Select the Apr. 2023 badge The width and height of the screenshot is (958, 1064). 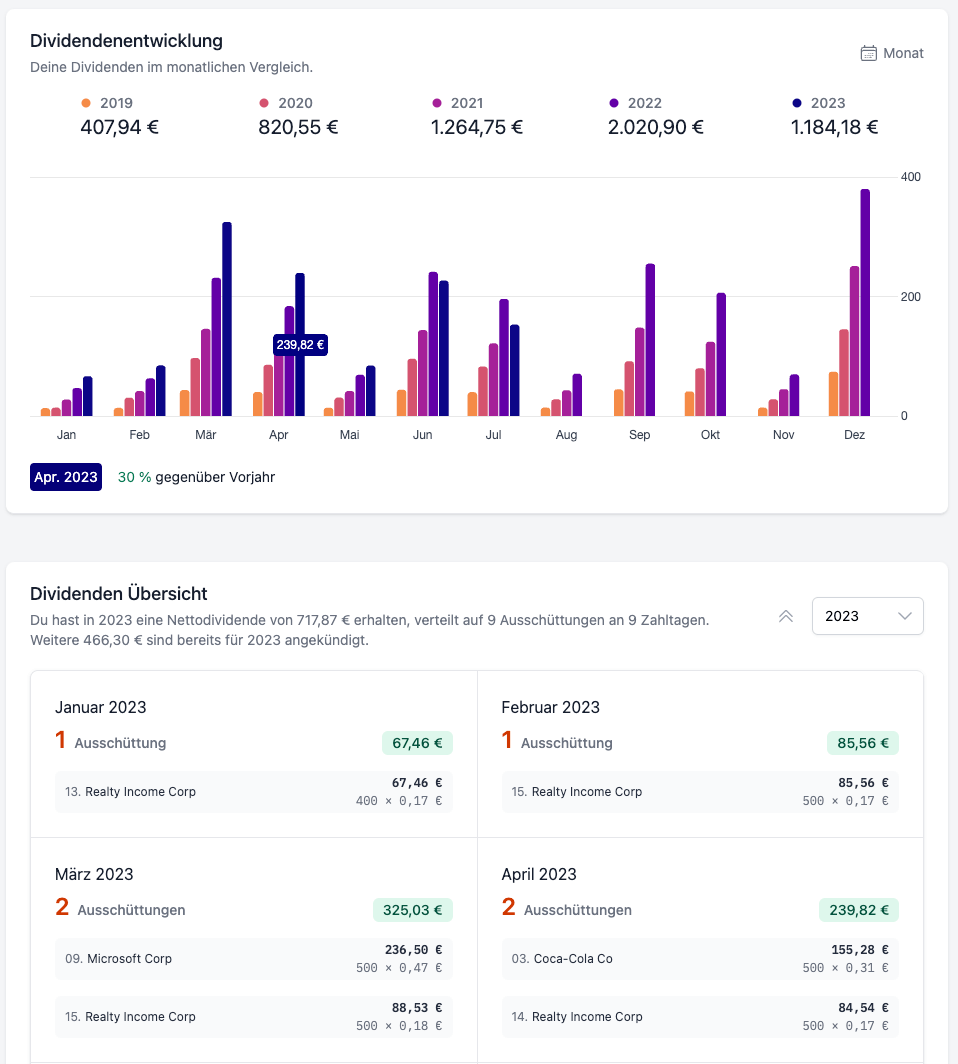(66, 477)
